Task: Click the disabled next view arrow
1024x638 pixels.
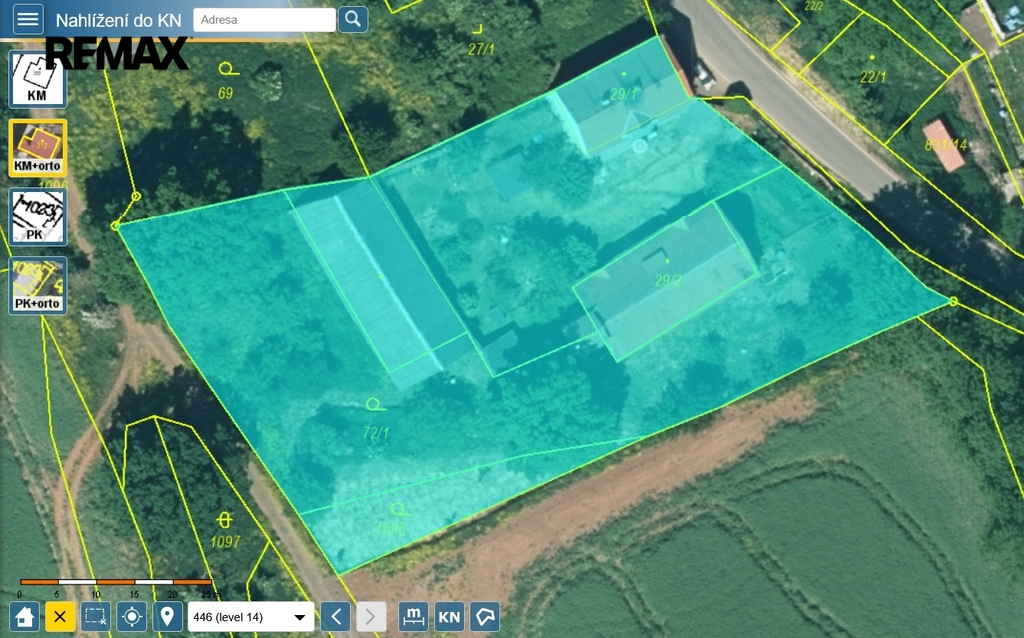Action: pyautogui.click(x=371, y=616)
